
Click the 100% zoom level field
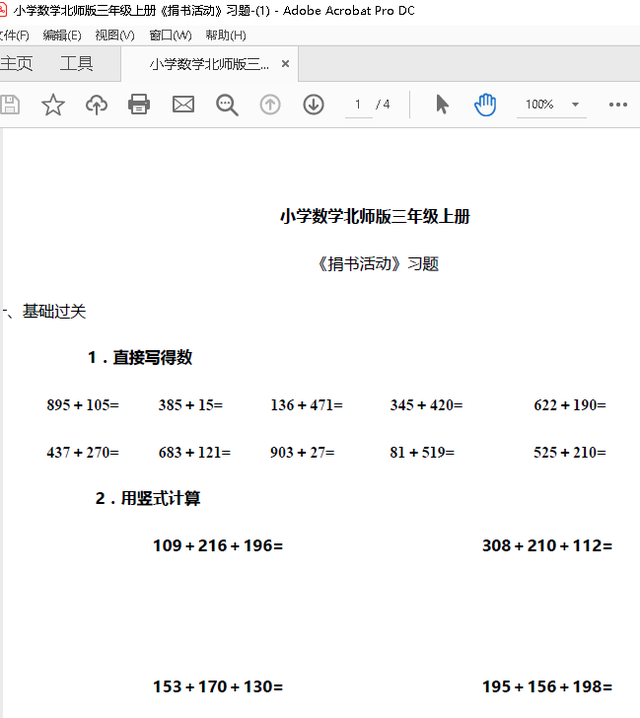540,104
